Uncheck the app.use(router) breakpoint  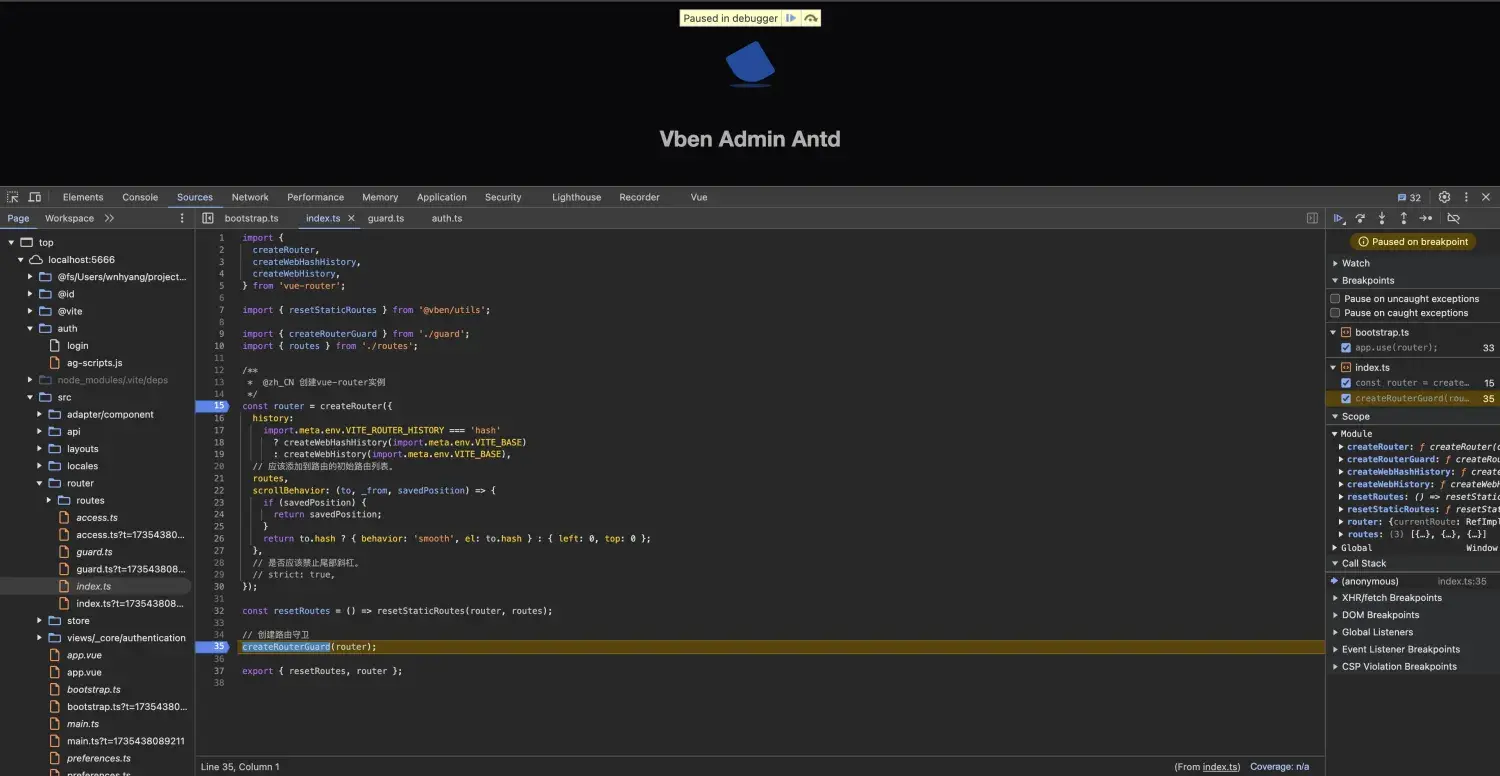pyautogui.click(x=1346, y=347)
